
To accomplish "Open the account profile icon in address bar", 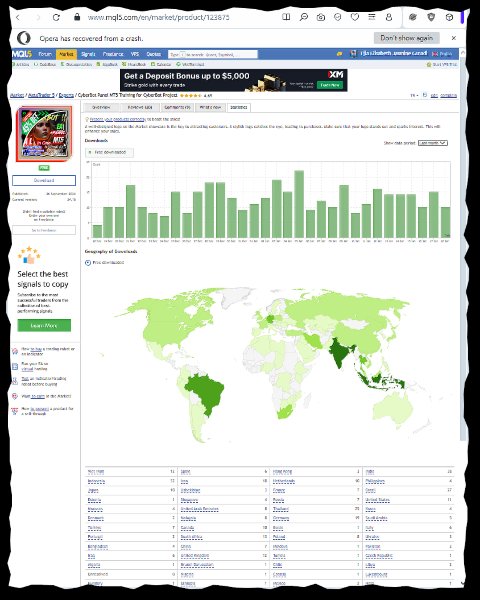I will [x=389, y=17].
